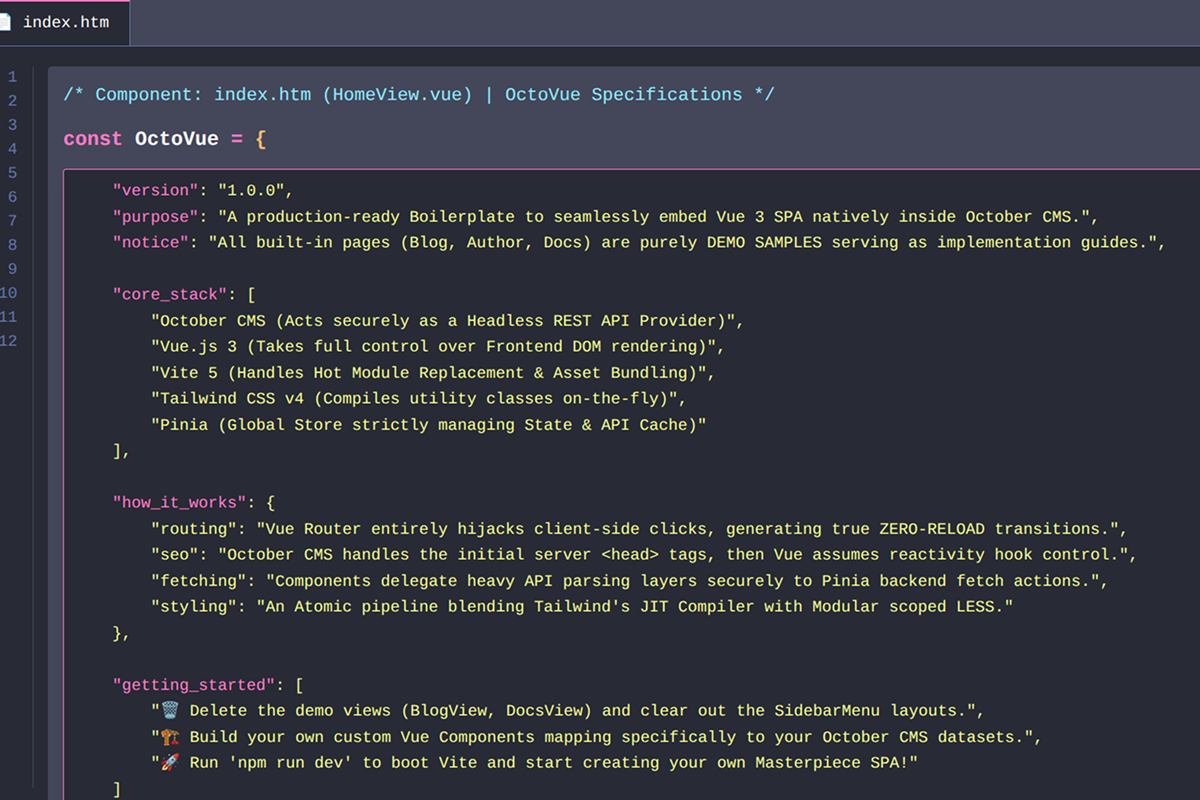Click the Component comment header line
This screenshot has height=800, width=1200.
coord(418,95)
